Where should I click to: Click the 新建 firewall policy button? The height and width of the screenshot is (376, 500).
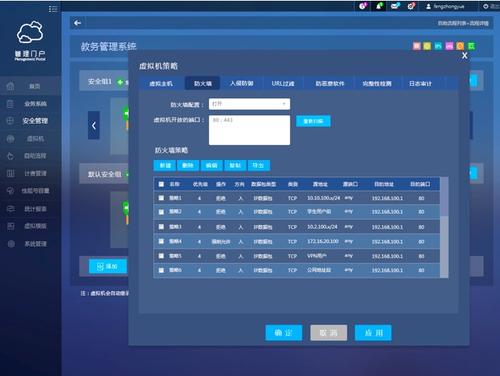click(x=165, y=165)
